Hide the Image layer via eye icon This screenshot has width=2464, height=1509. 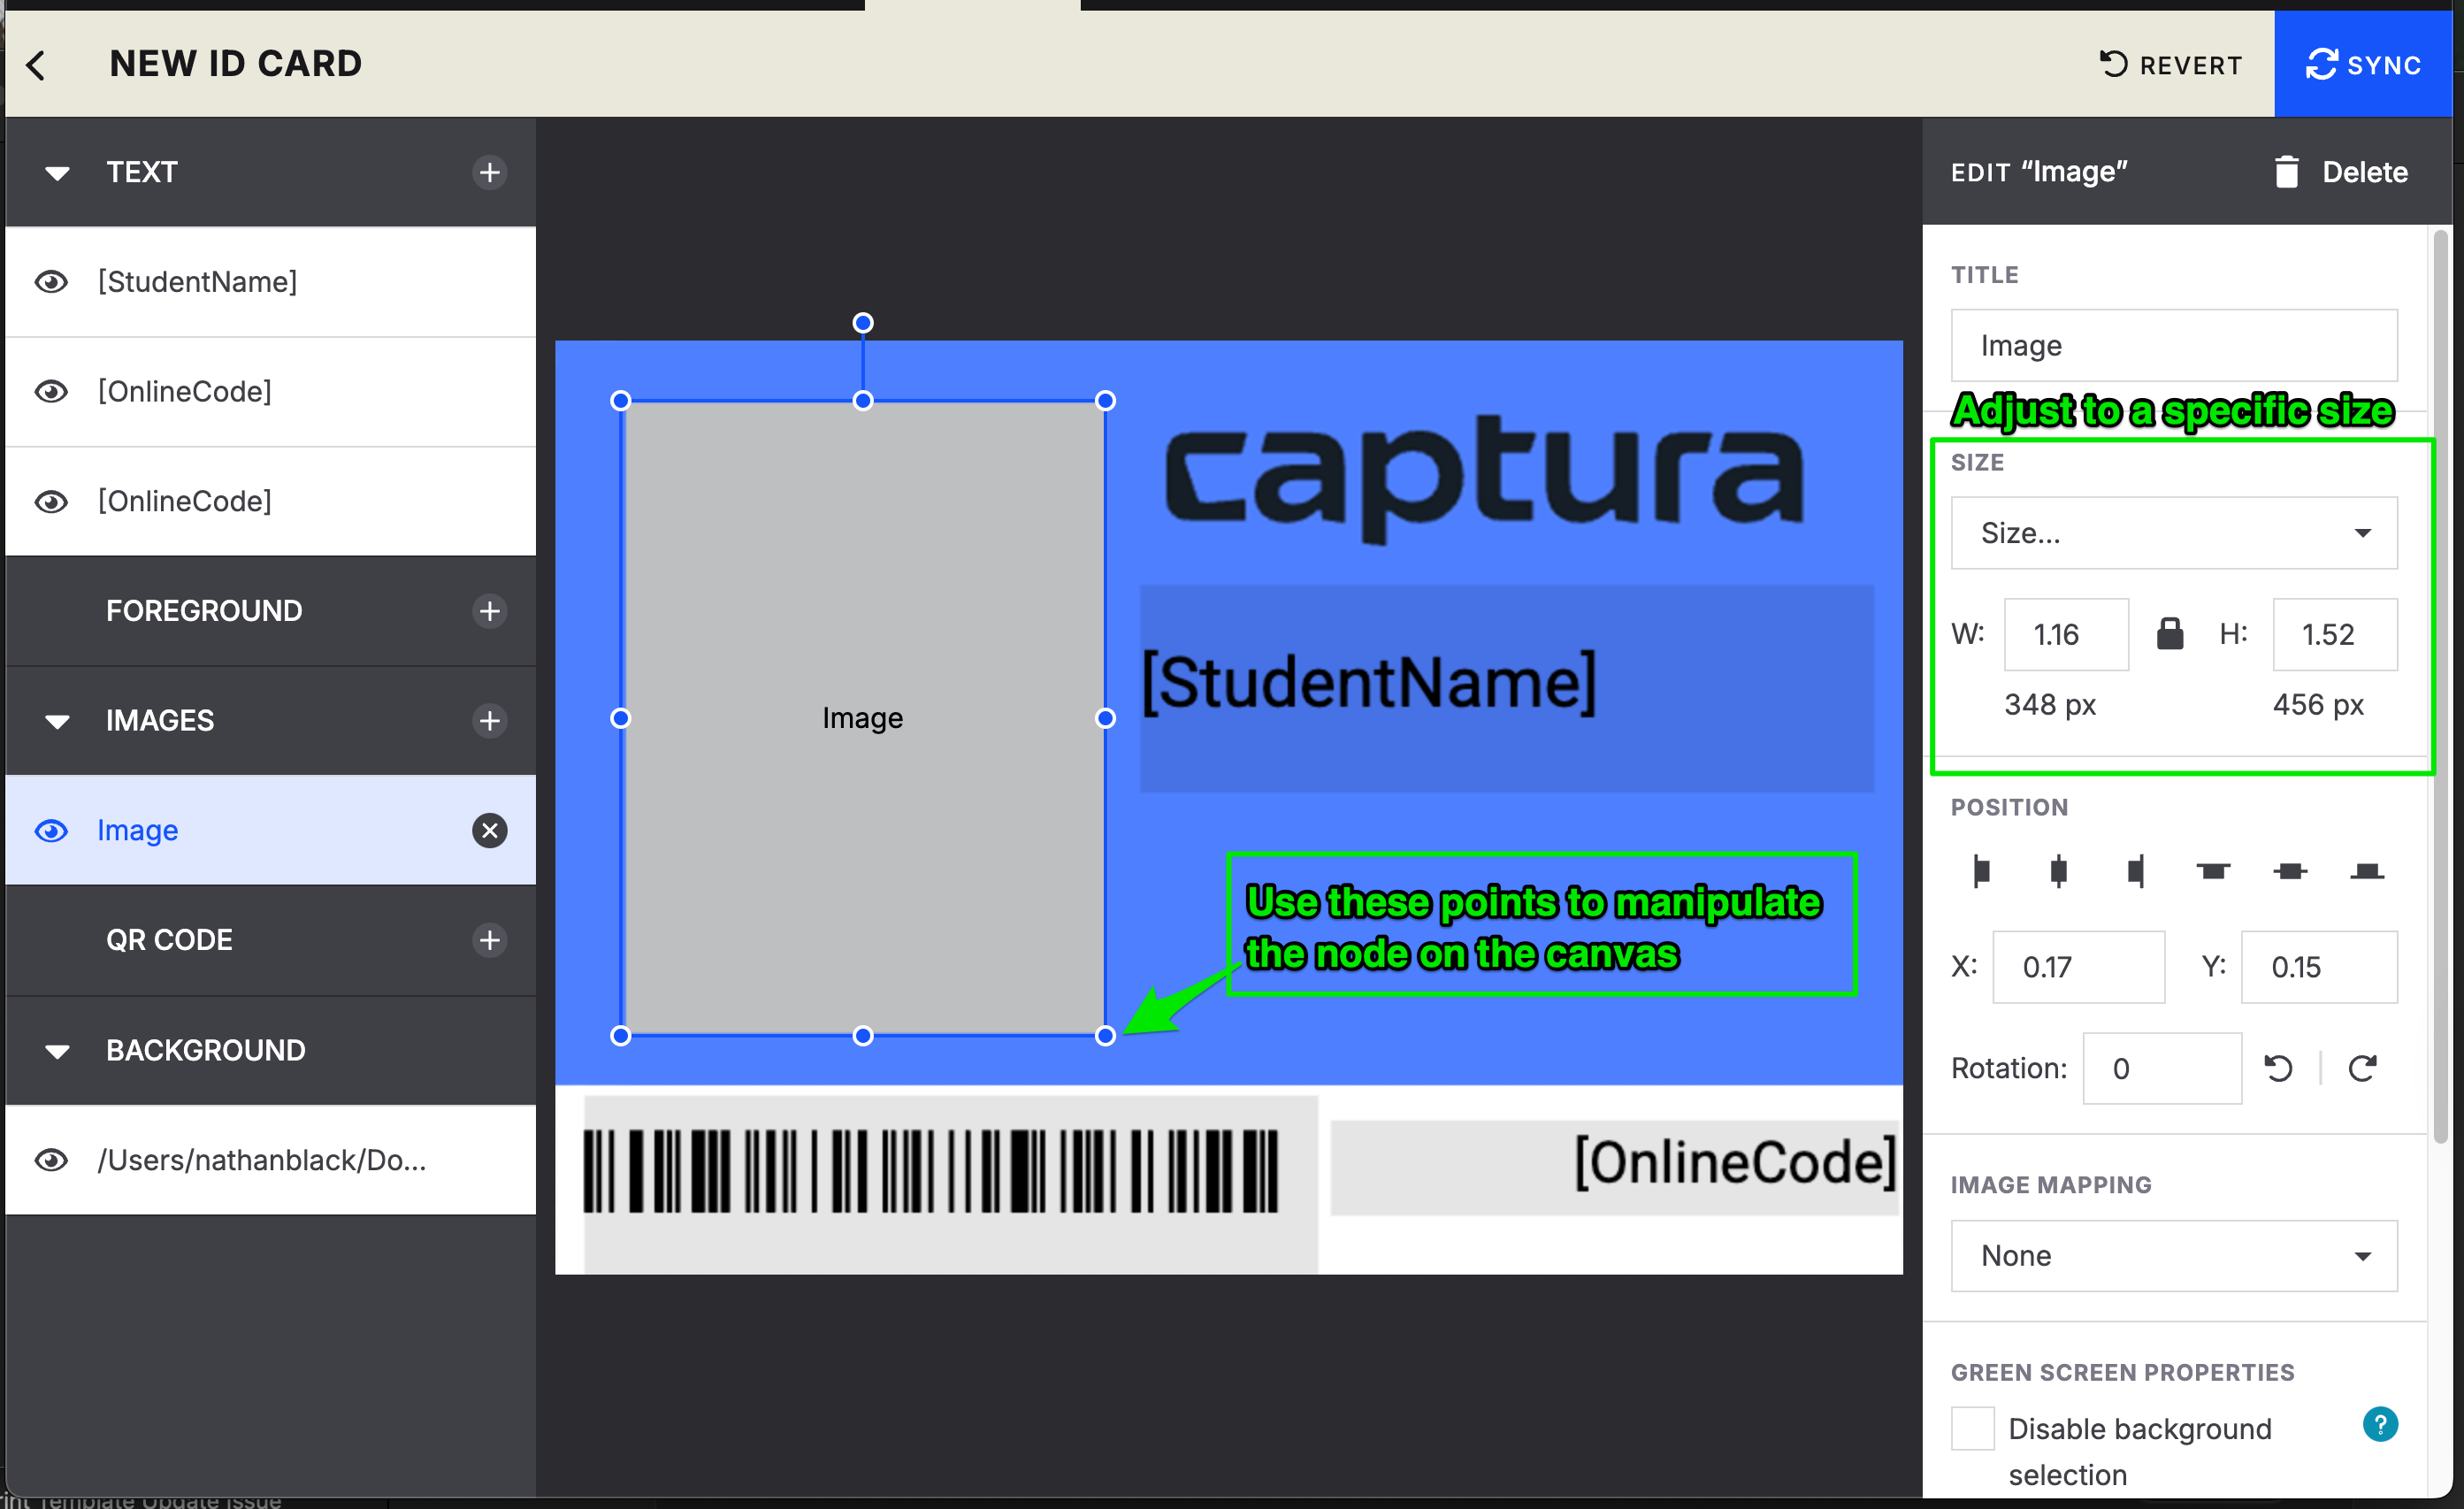51,830
